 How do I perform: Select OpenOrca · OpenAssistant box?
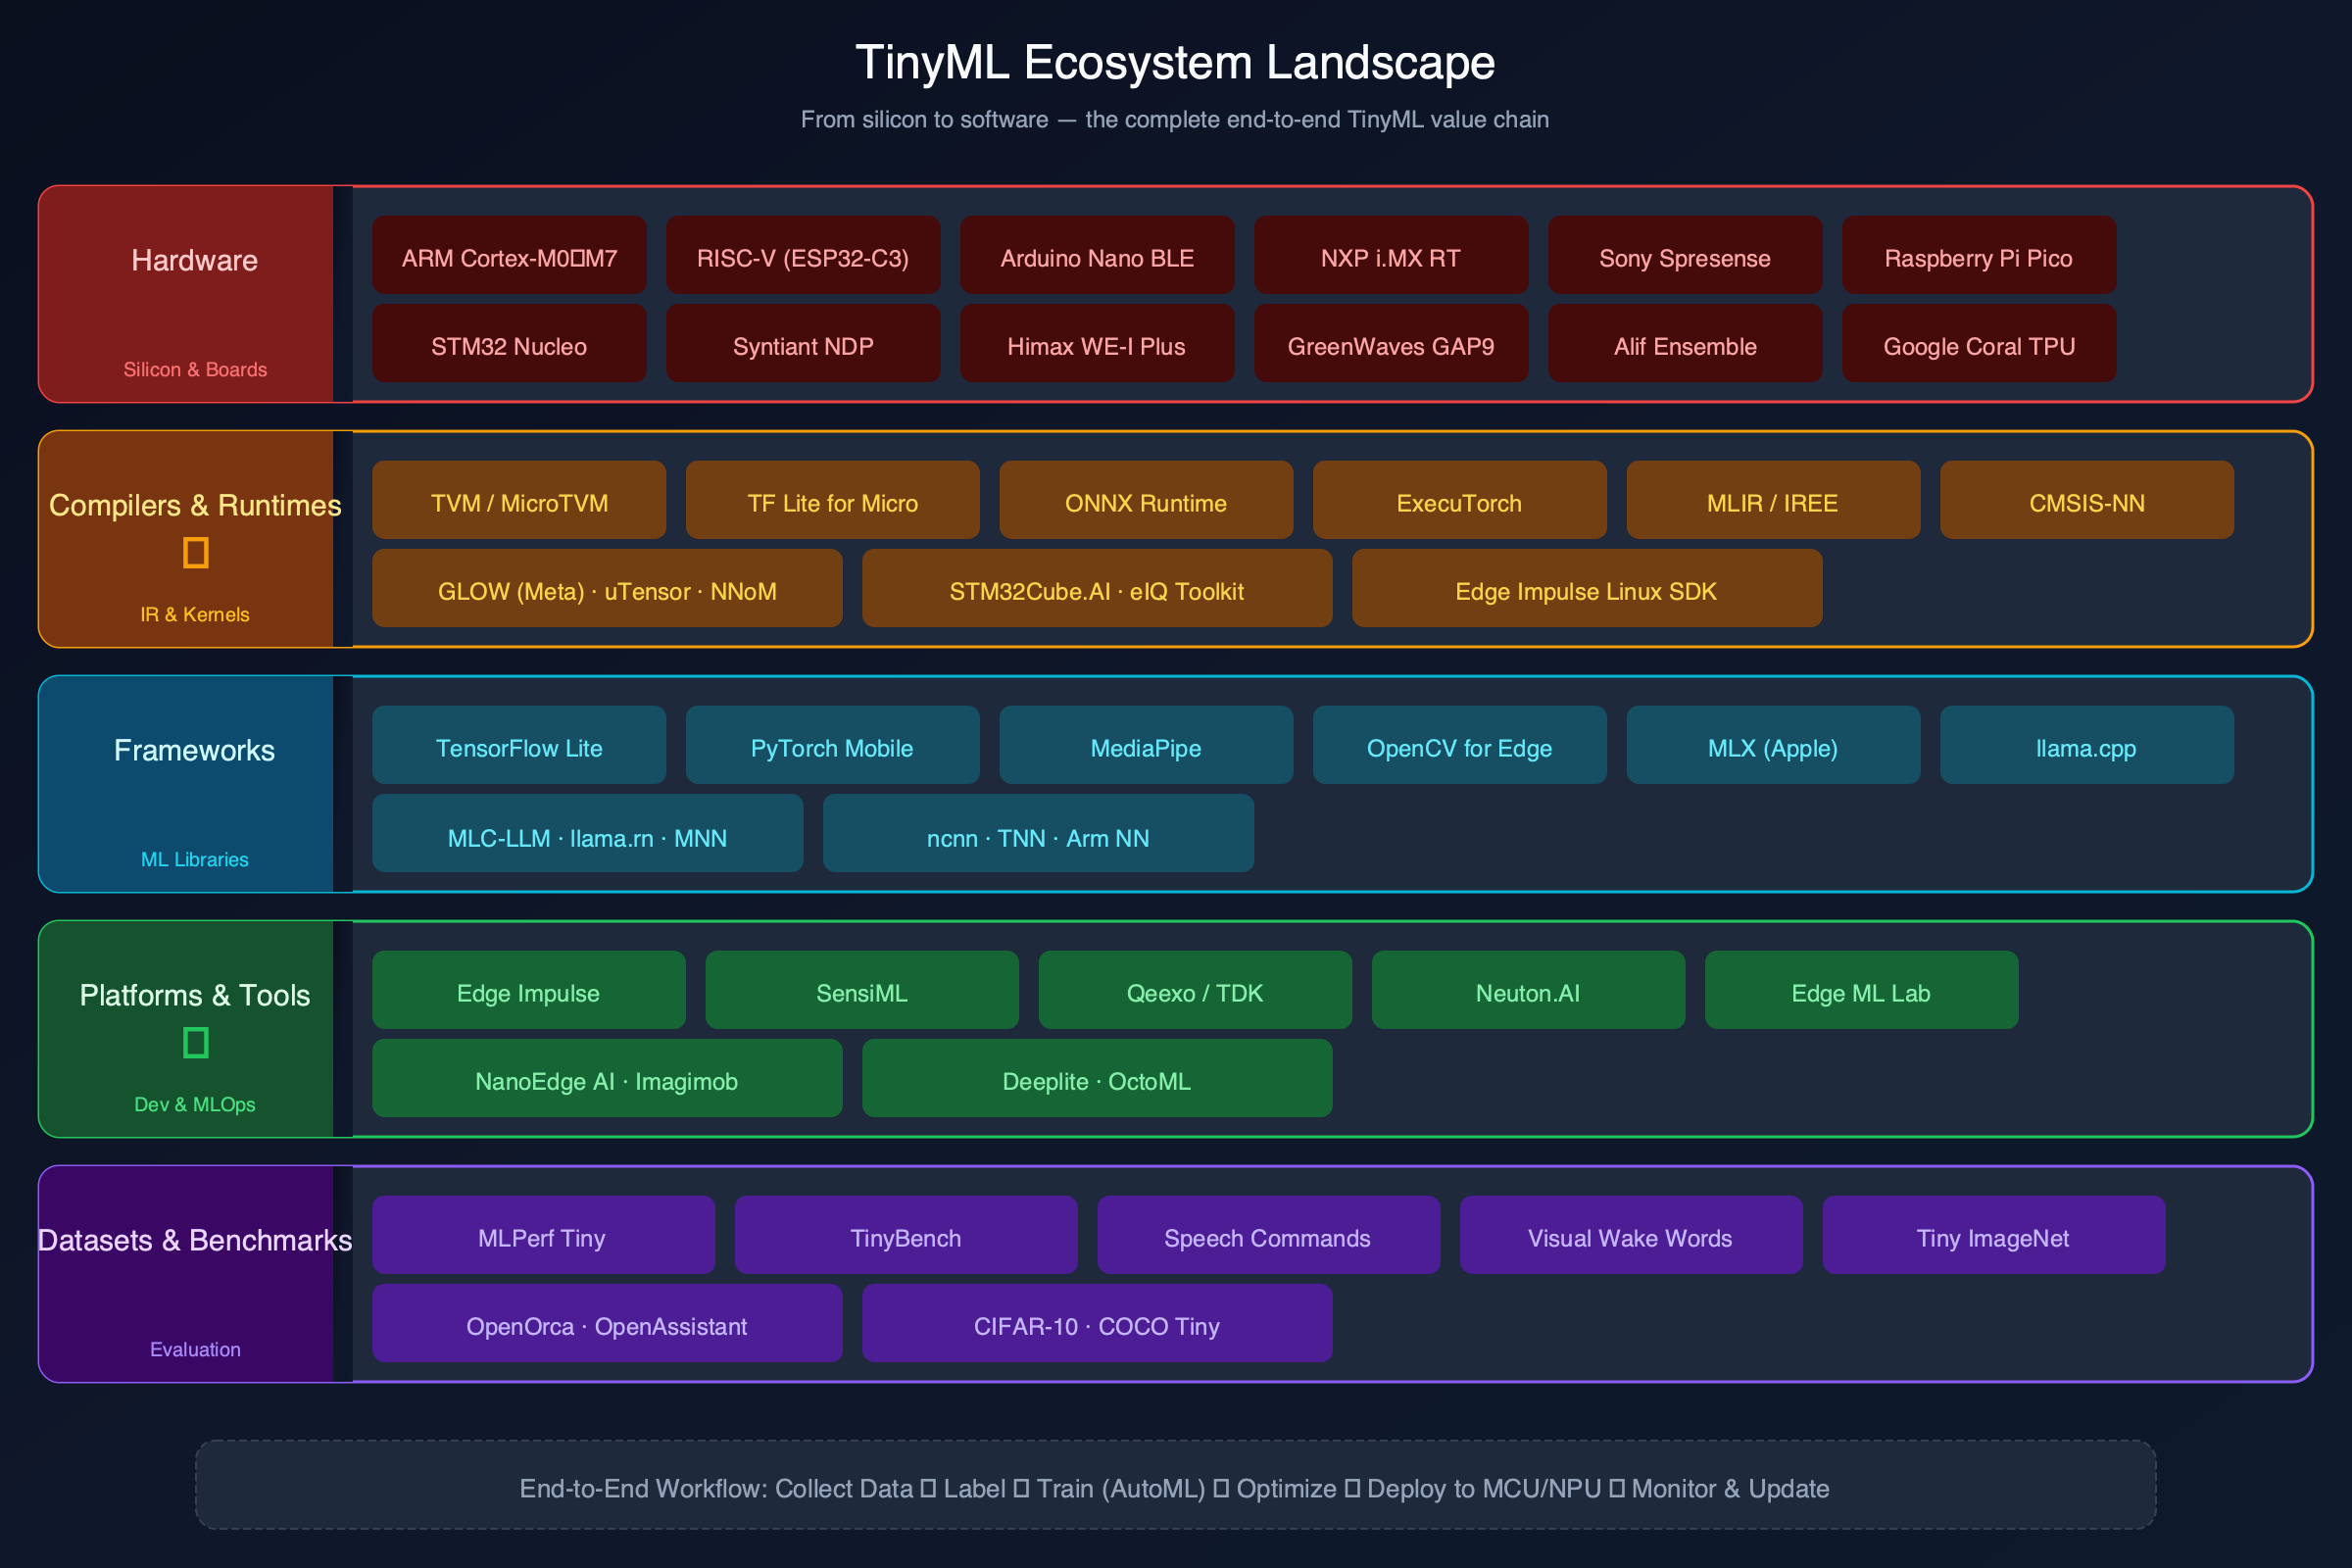607,1323
